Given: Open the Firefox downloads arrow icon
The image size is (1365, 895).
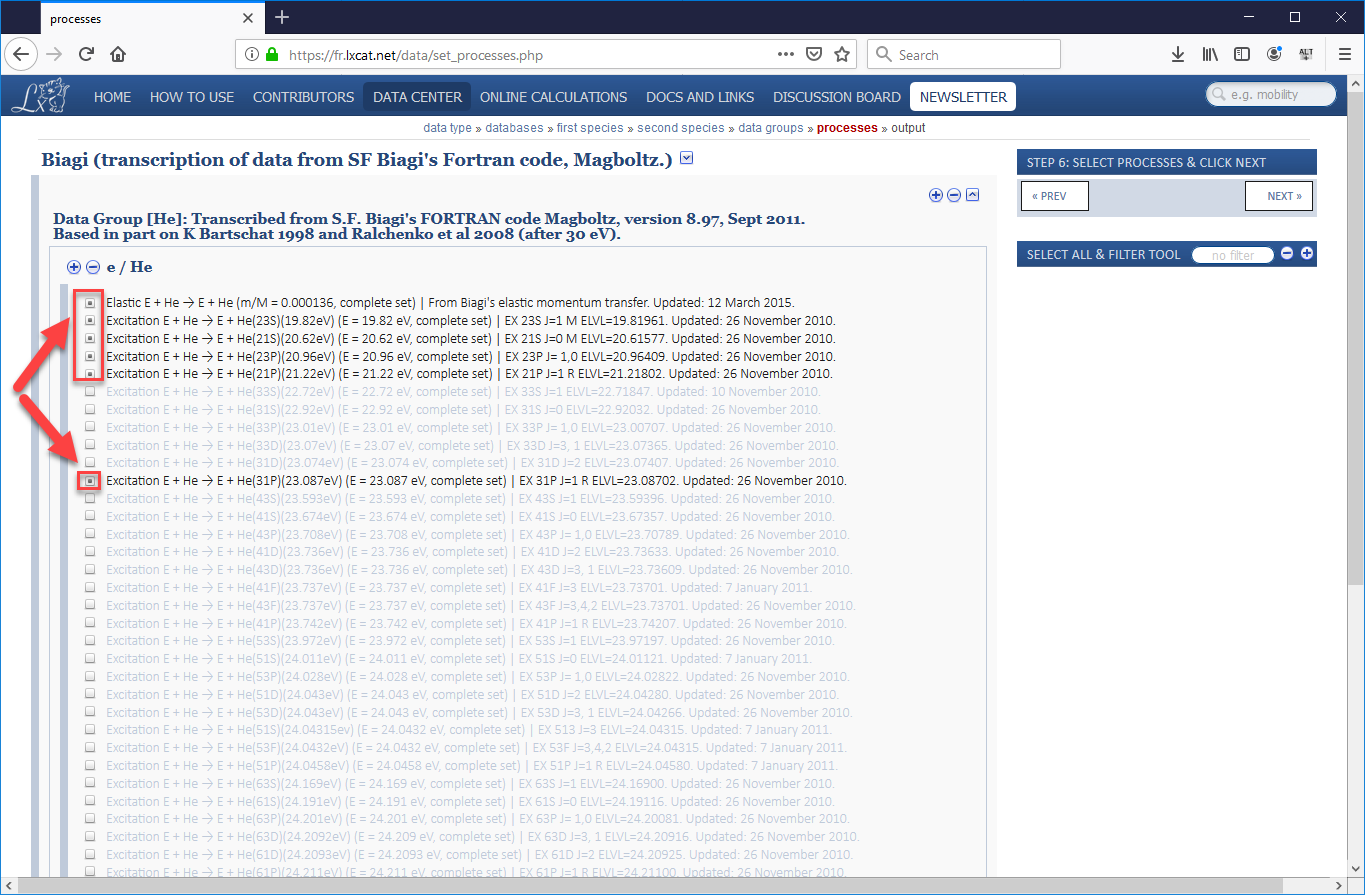Looking at the screenshot, I should [1178, 55].
